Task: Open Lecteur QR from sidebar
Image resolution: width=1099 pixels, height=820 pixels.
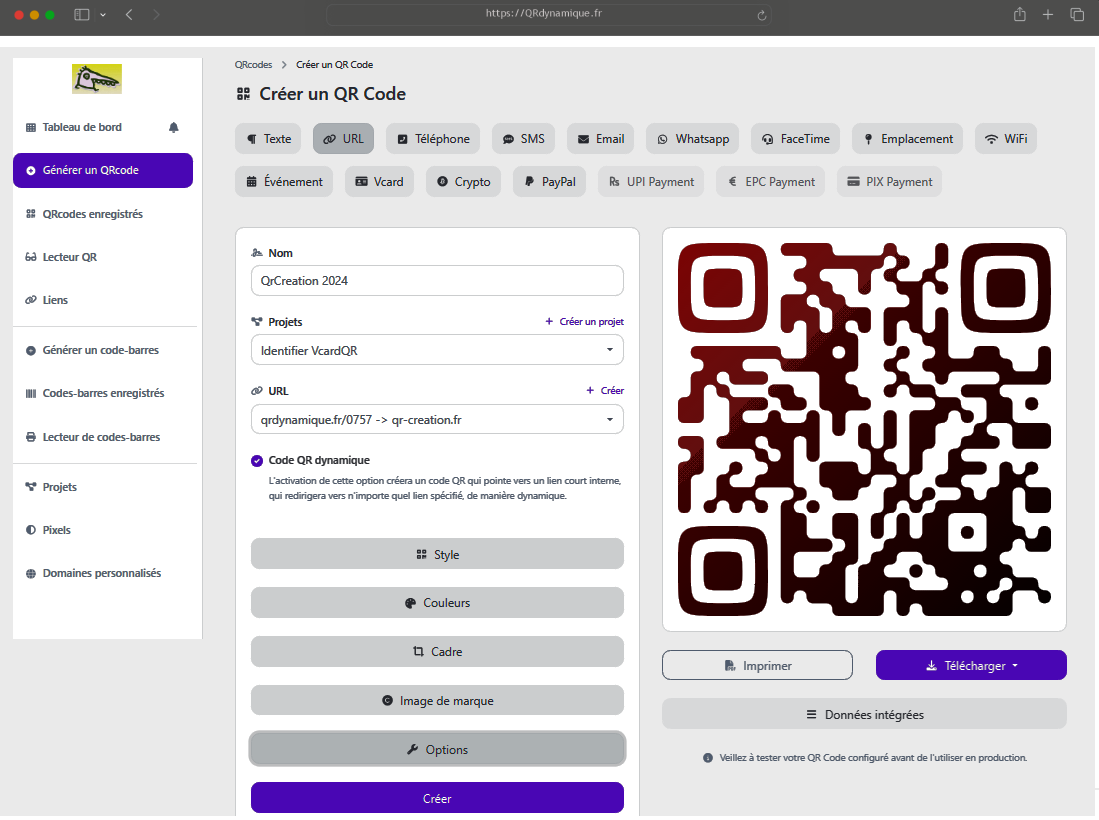Action: point(69,257)
